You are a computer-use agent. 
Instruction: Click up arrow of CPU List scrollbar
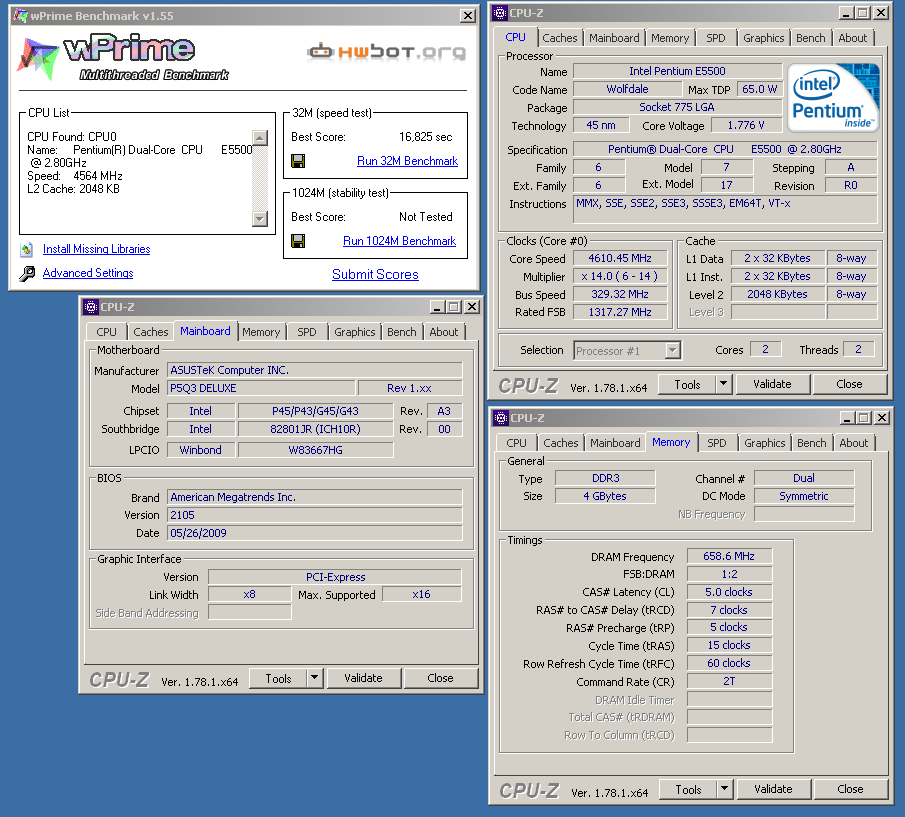[260, 138]
